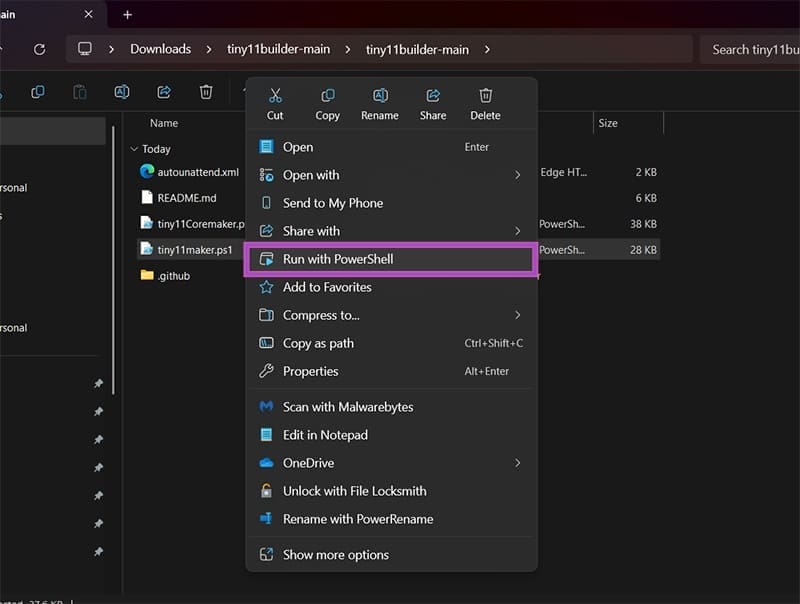The image size is (800, 604).
Task: Click the refresh icon beside address bar
Action: pos(40,49)
